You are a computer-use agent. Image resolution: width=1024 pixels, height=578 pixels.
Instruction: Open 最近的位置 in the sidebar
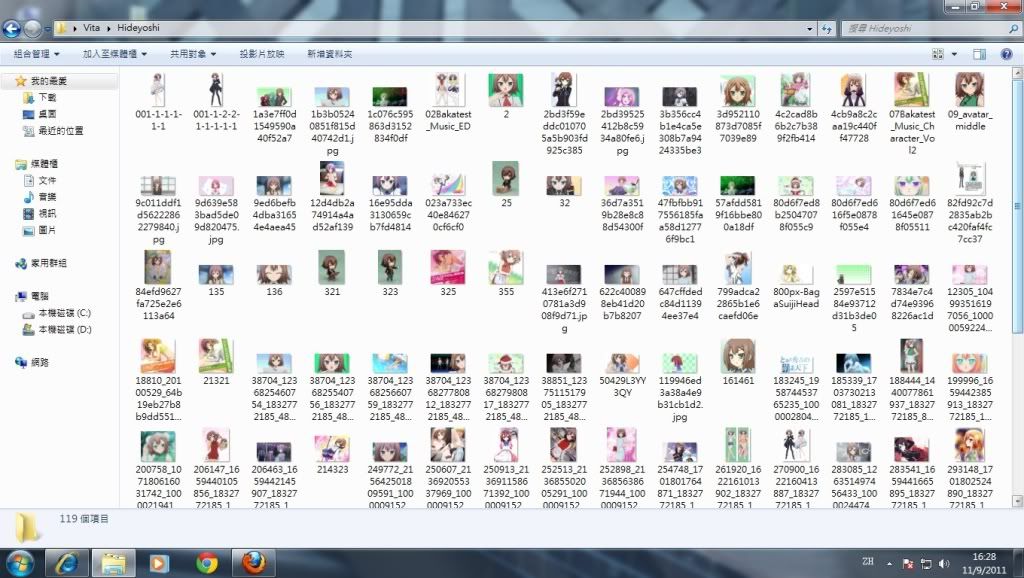pos(61,131)
